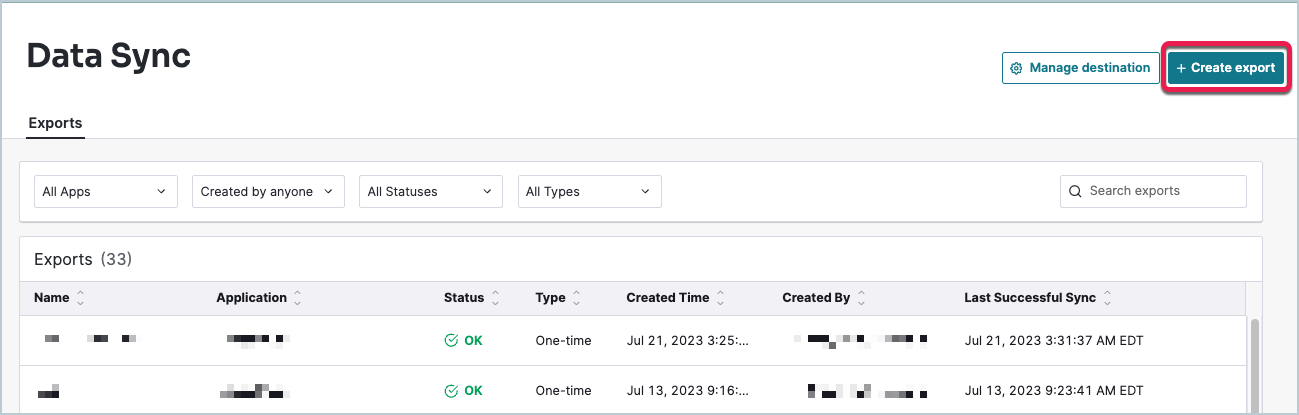Open Manage destination settings

1080,68
